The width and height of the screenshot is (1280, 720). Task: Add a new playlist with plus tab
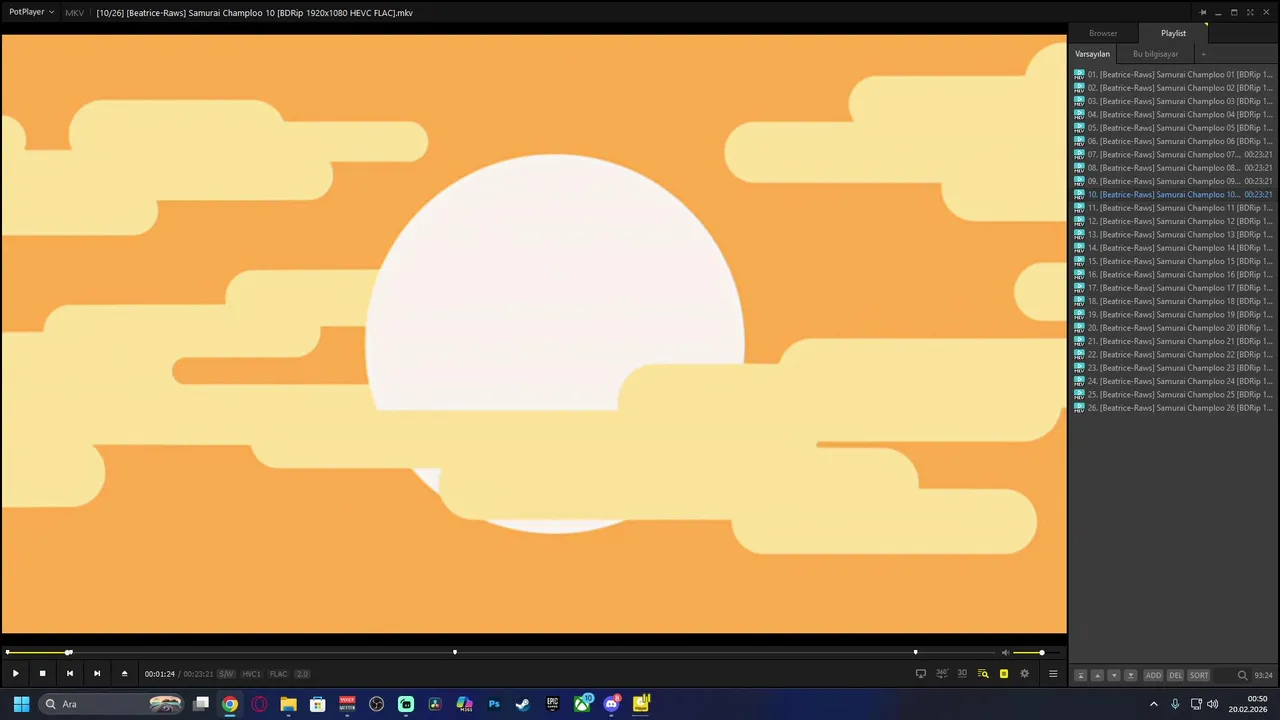pyautogui.click(x=1203, y=54)
